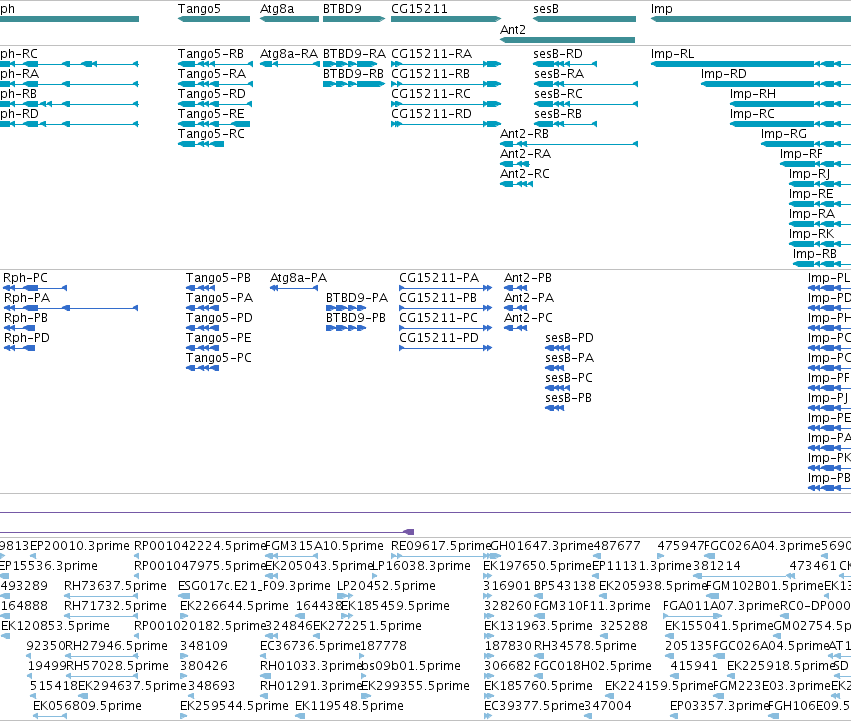Click the FGM310F11.3prime EST label
This screenshot has height=721, width=851.
tap(592, 606)
